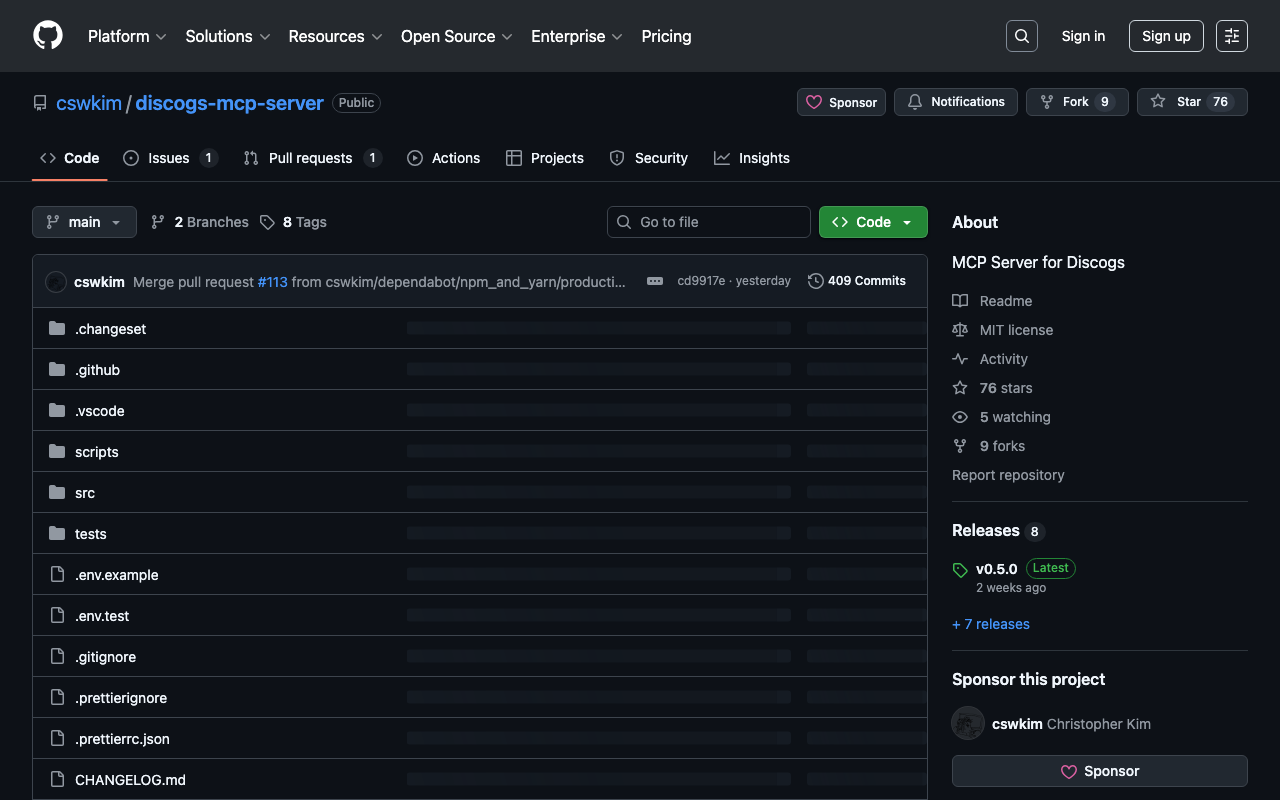Open the + 7 releases link
The height and width of the screenshot is (800, 1280).
[x=990, y=624]
